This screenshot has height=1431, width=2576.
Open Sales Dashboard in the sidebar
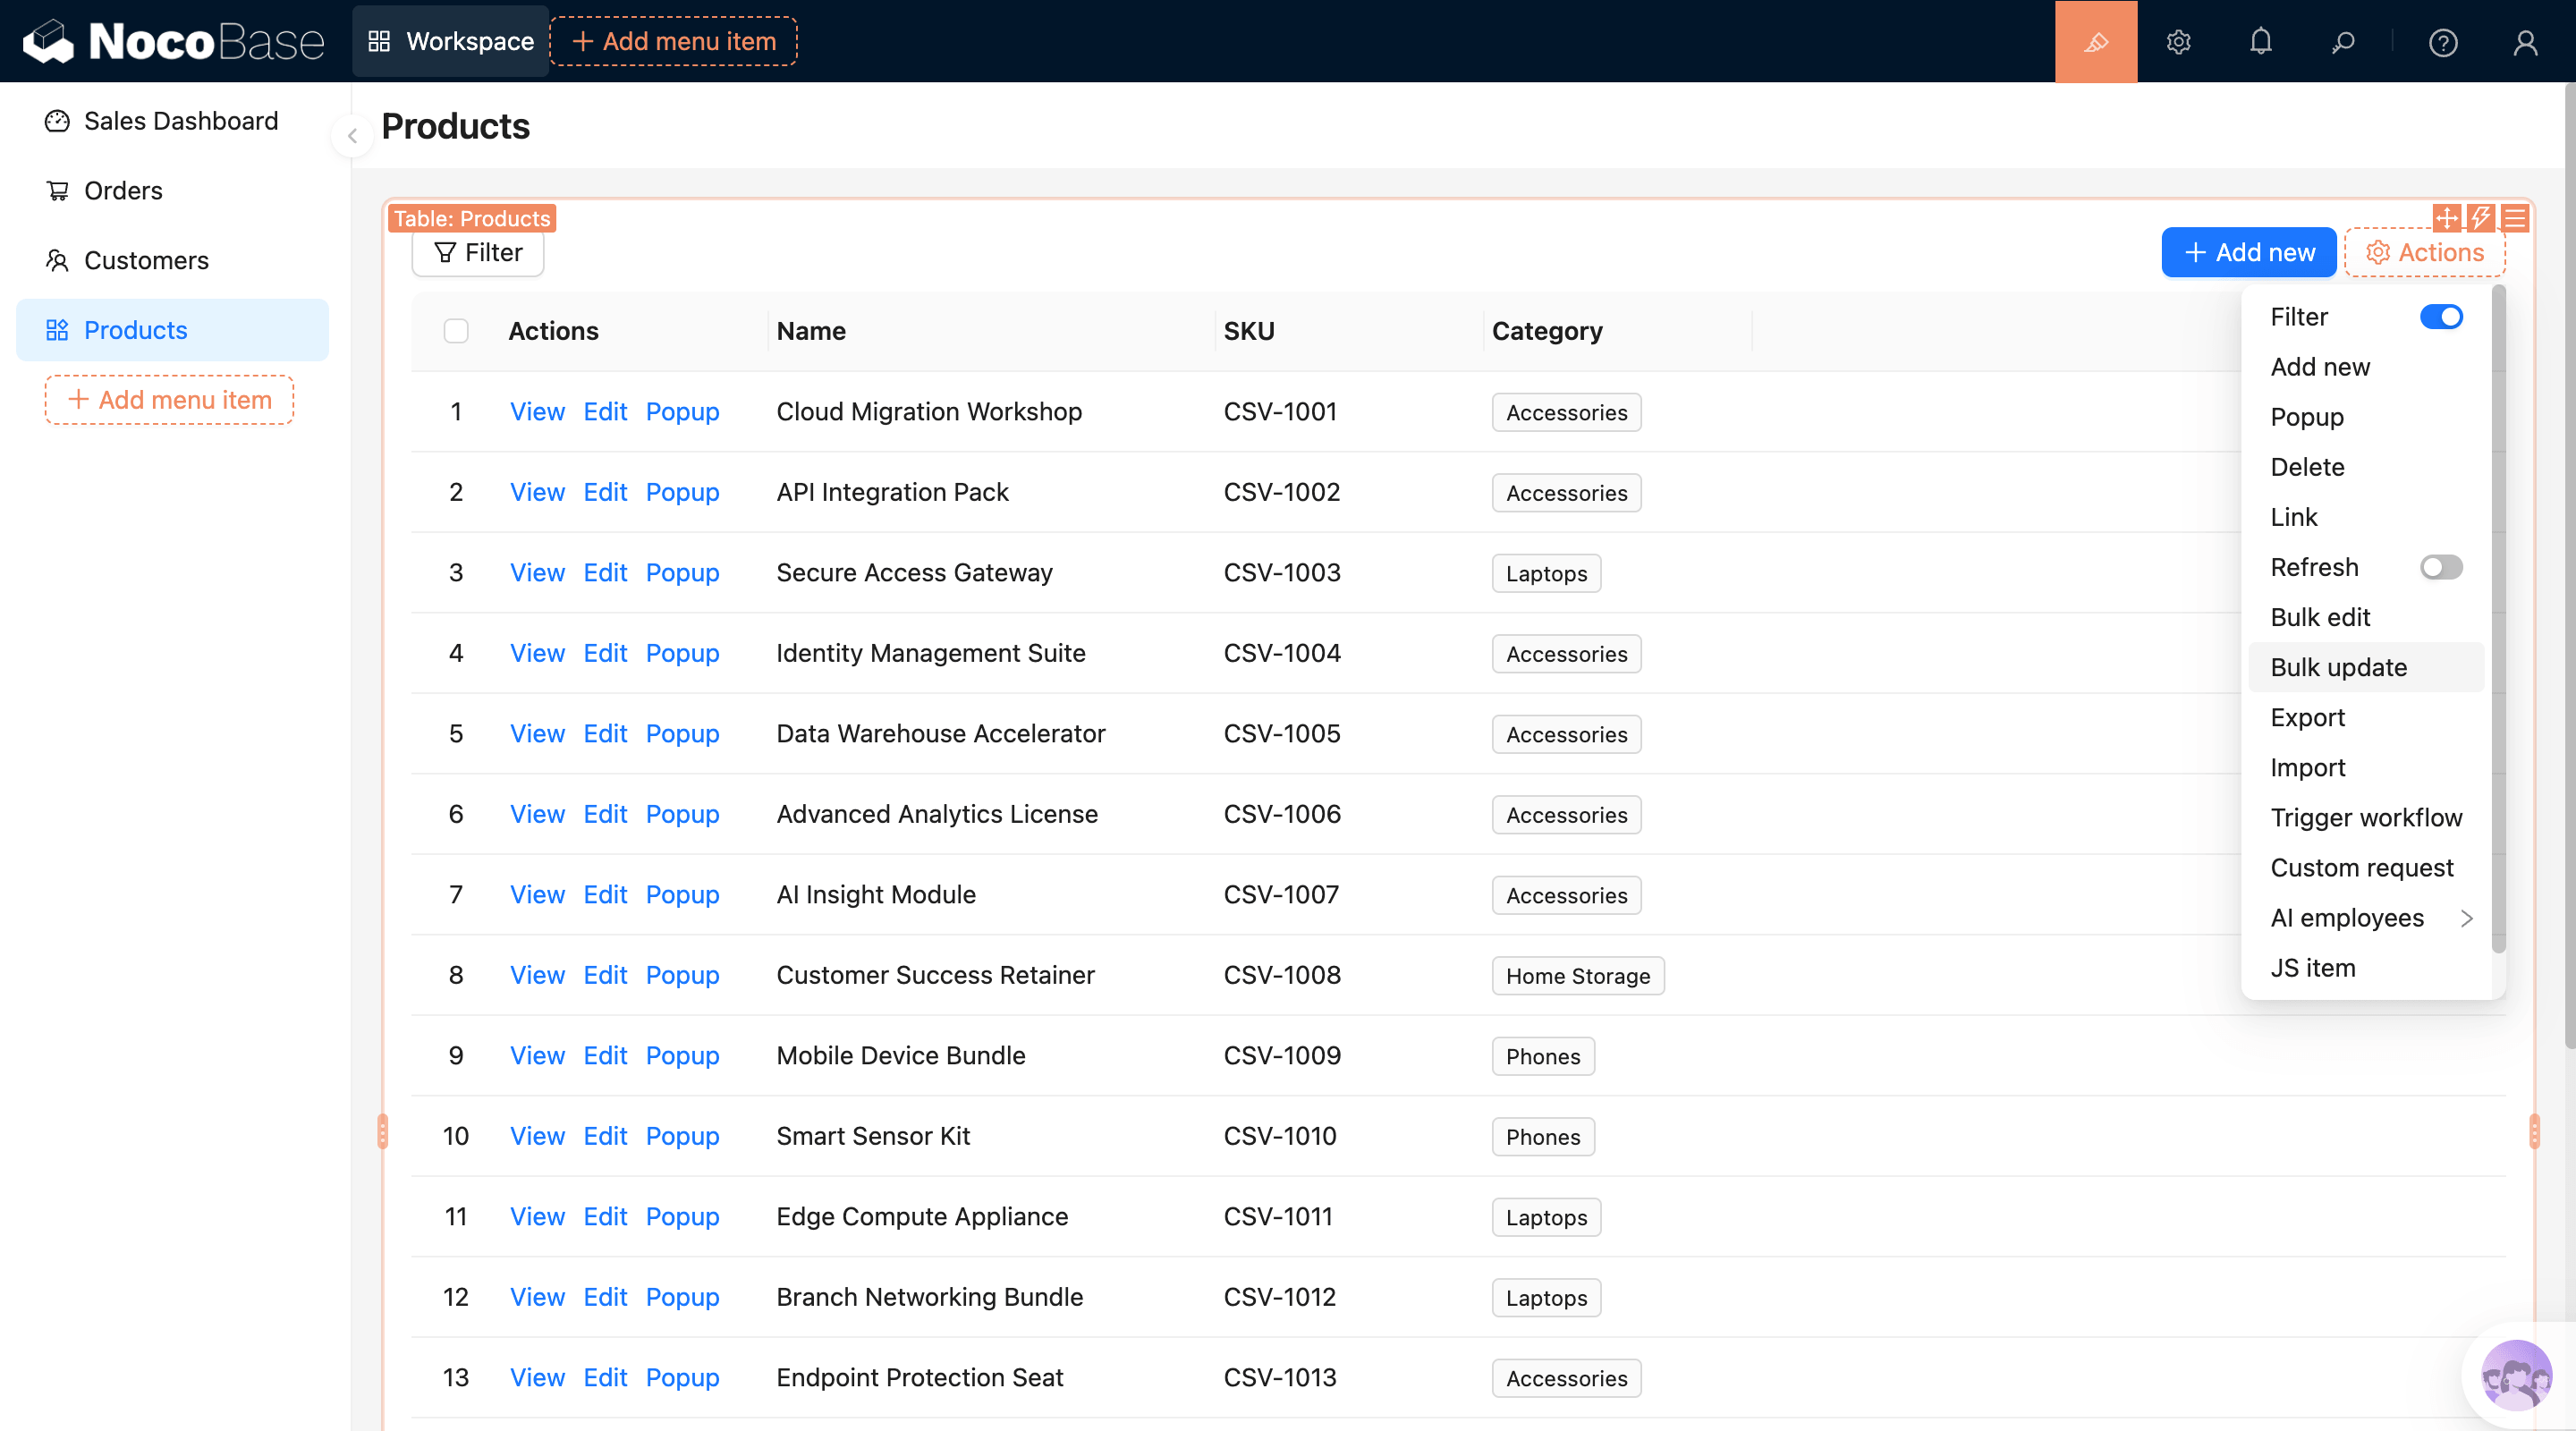(x=180, y=121)
